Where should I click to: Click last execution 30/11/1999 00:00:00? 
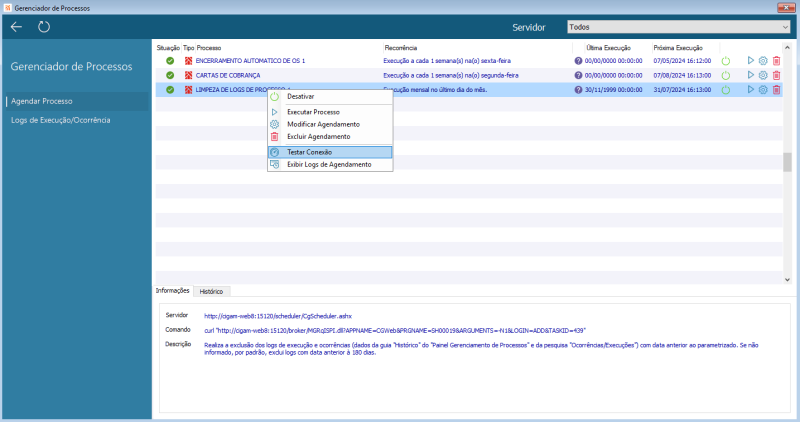613,90
